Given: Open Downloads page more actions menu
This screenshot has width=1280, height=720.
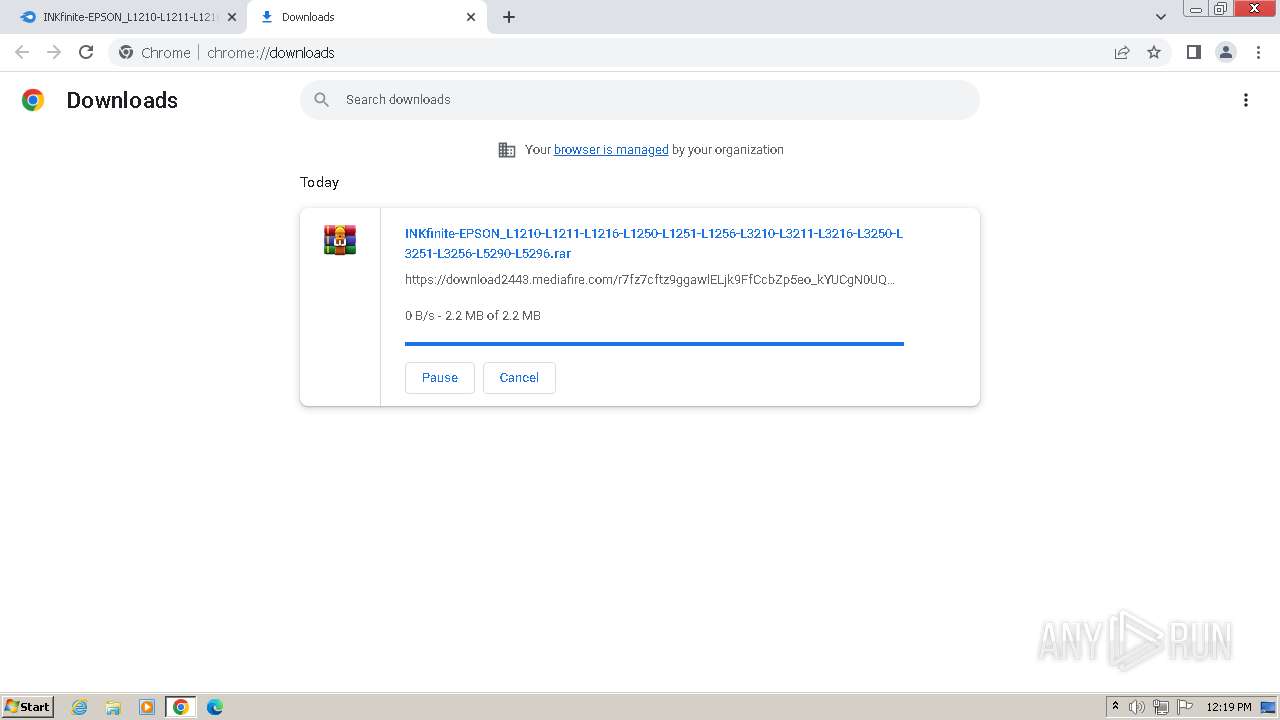Looking at the screenshot, I should 1246,100.
